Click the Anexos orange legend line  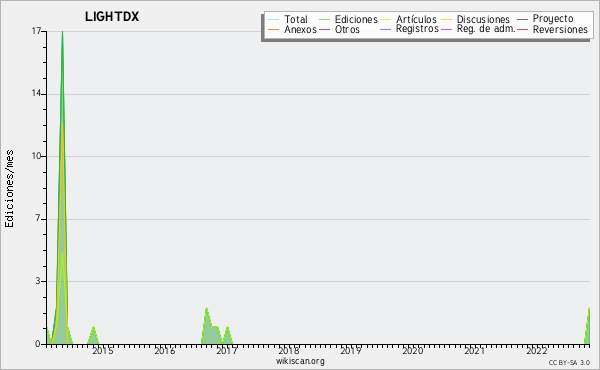[274, 29]
